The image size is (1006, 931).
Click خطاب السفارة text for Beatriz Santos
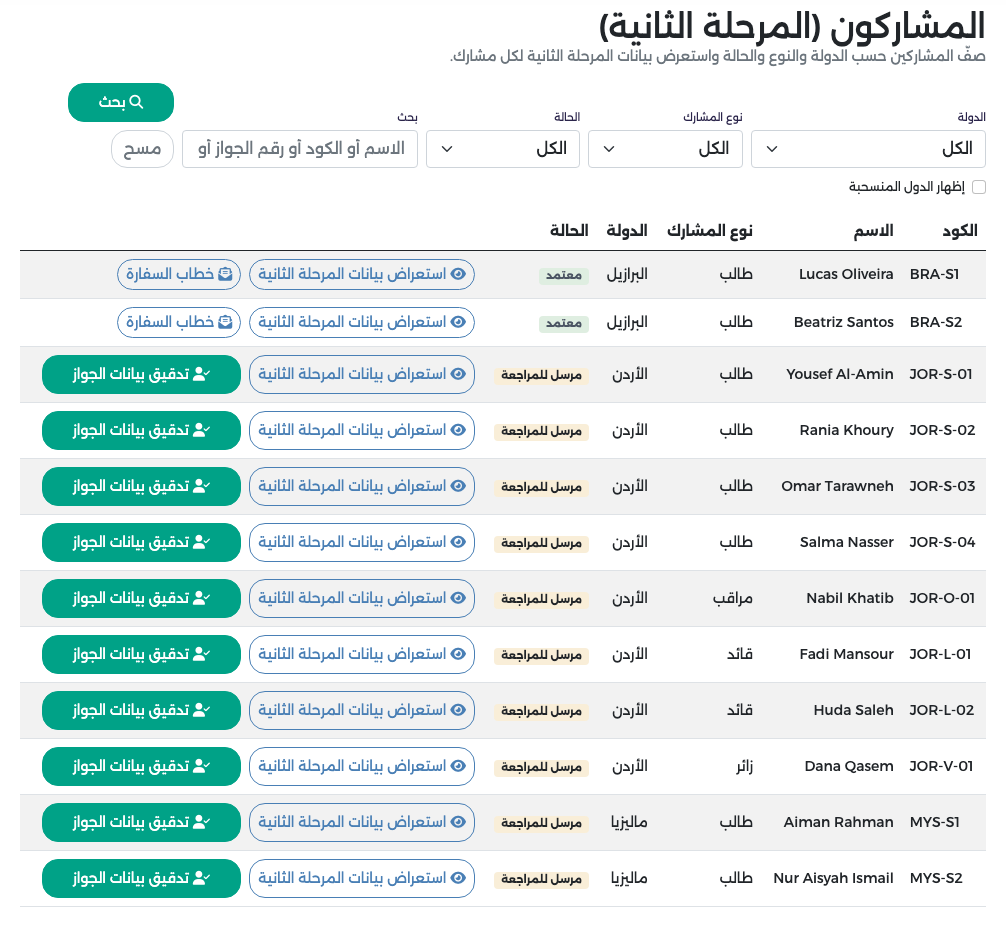click(170, 322)
